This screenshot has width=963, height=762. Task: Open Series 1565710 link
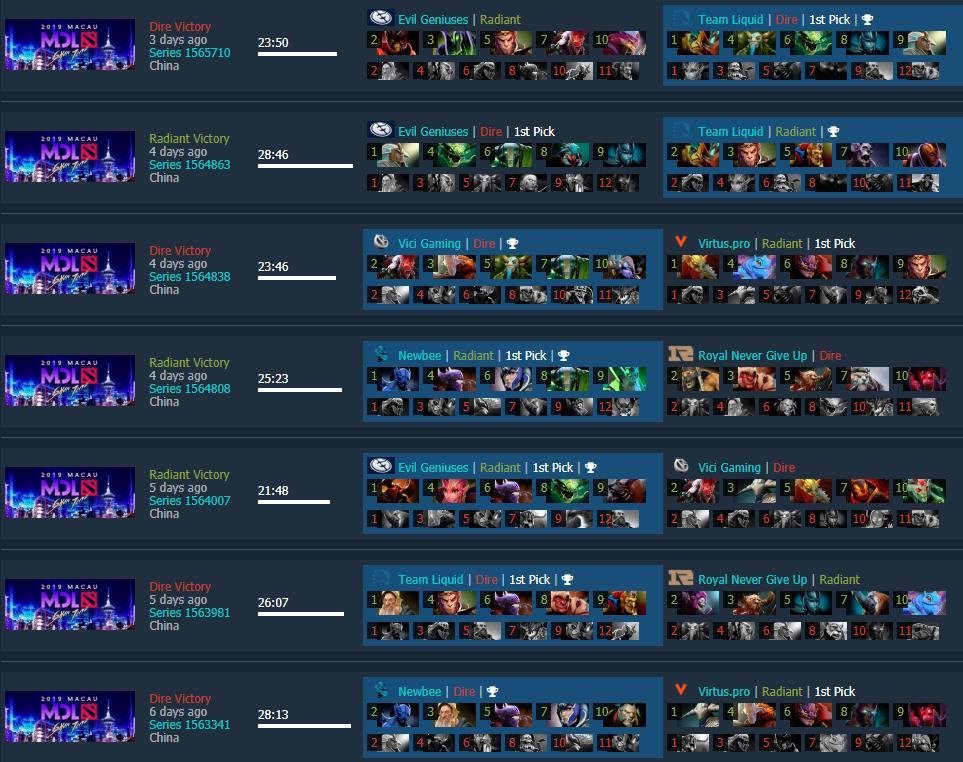tap(190, 53)
